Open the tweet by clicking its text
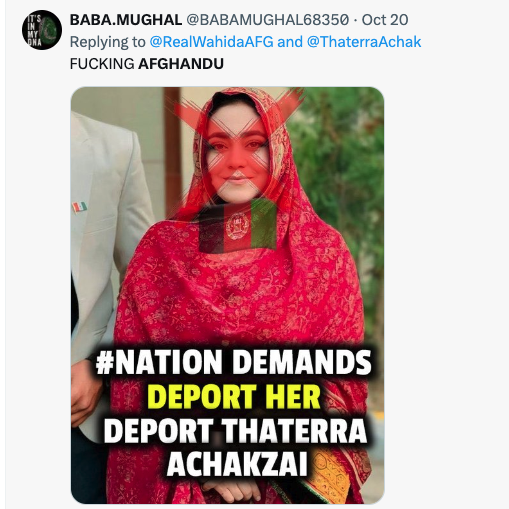 tap(147, 64)
